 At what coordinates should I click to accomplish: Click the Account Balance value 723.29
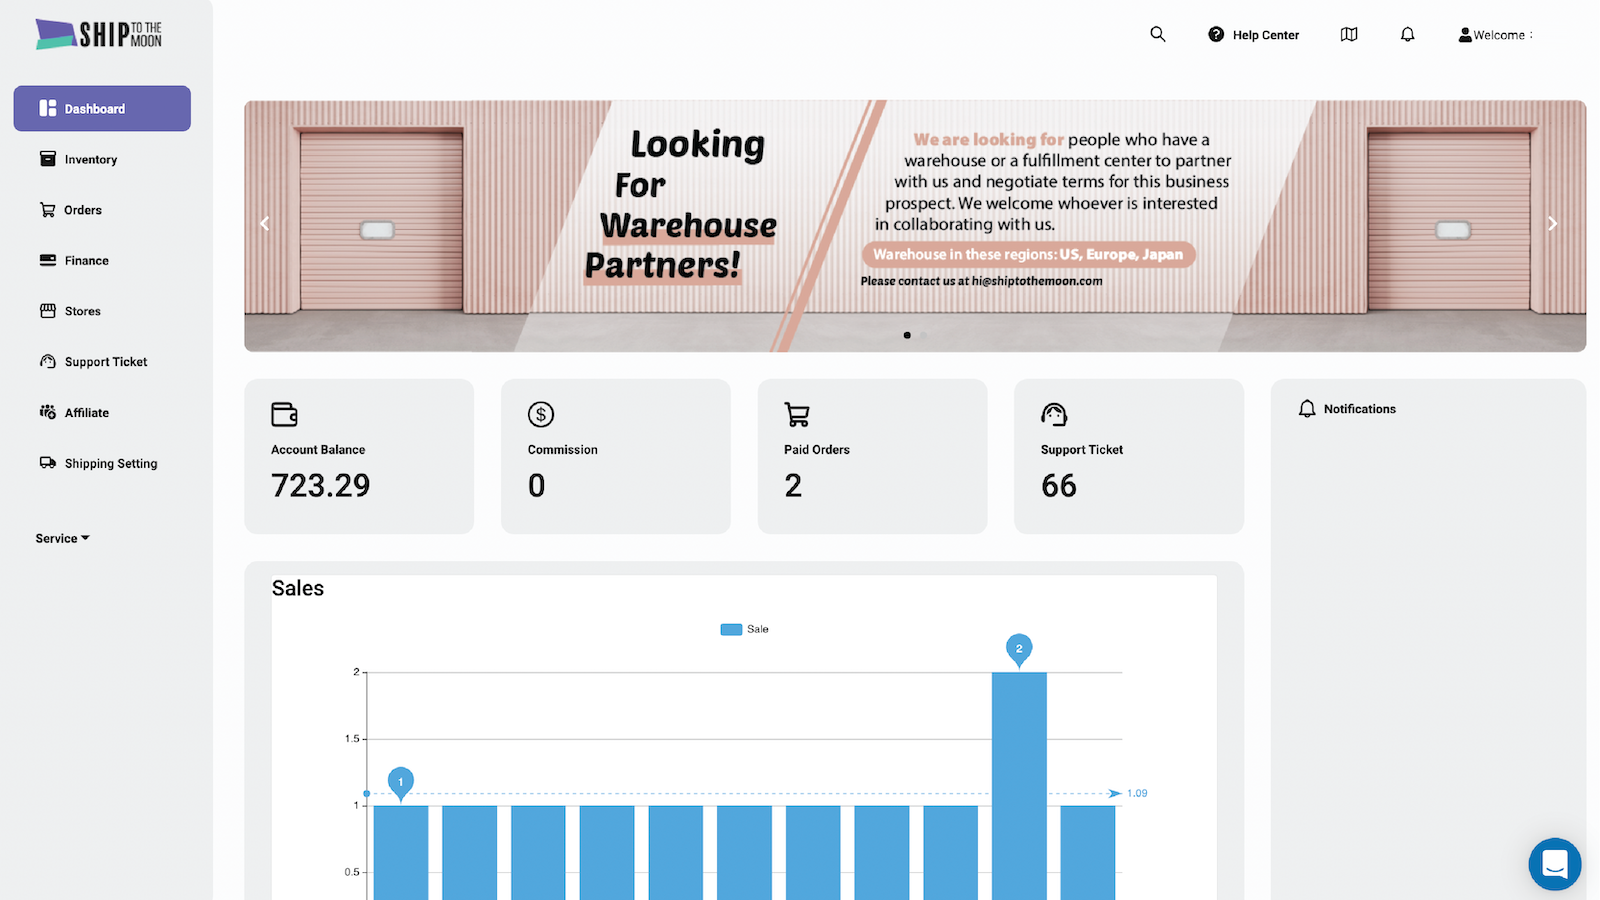click(x=321, y=486)
